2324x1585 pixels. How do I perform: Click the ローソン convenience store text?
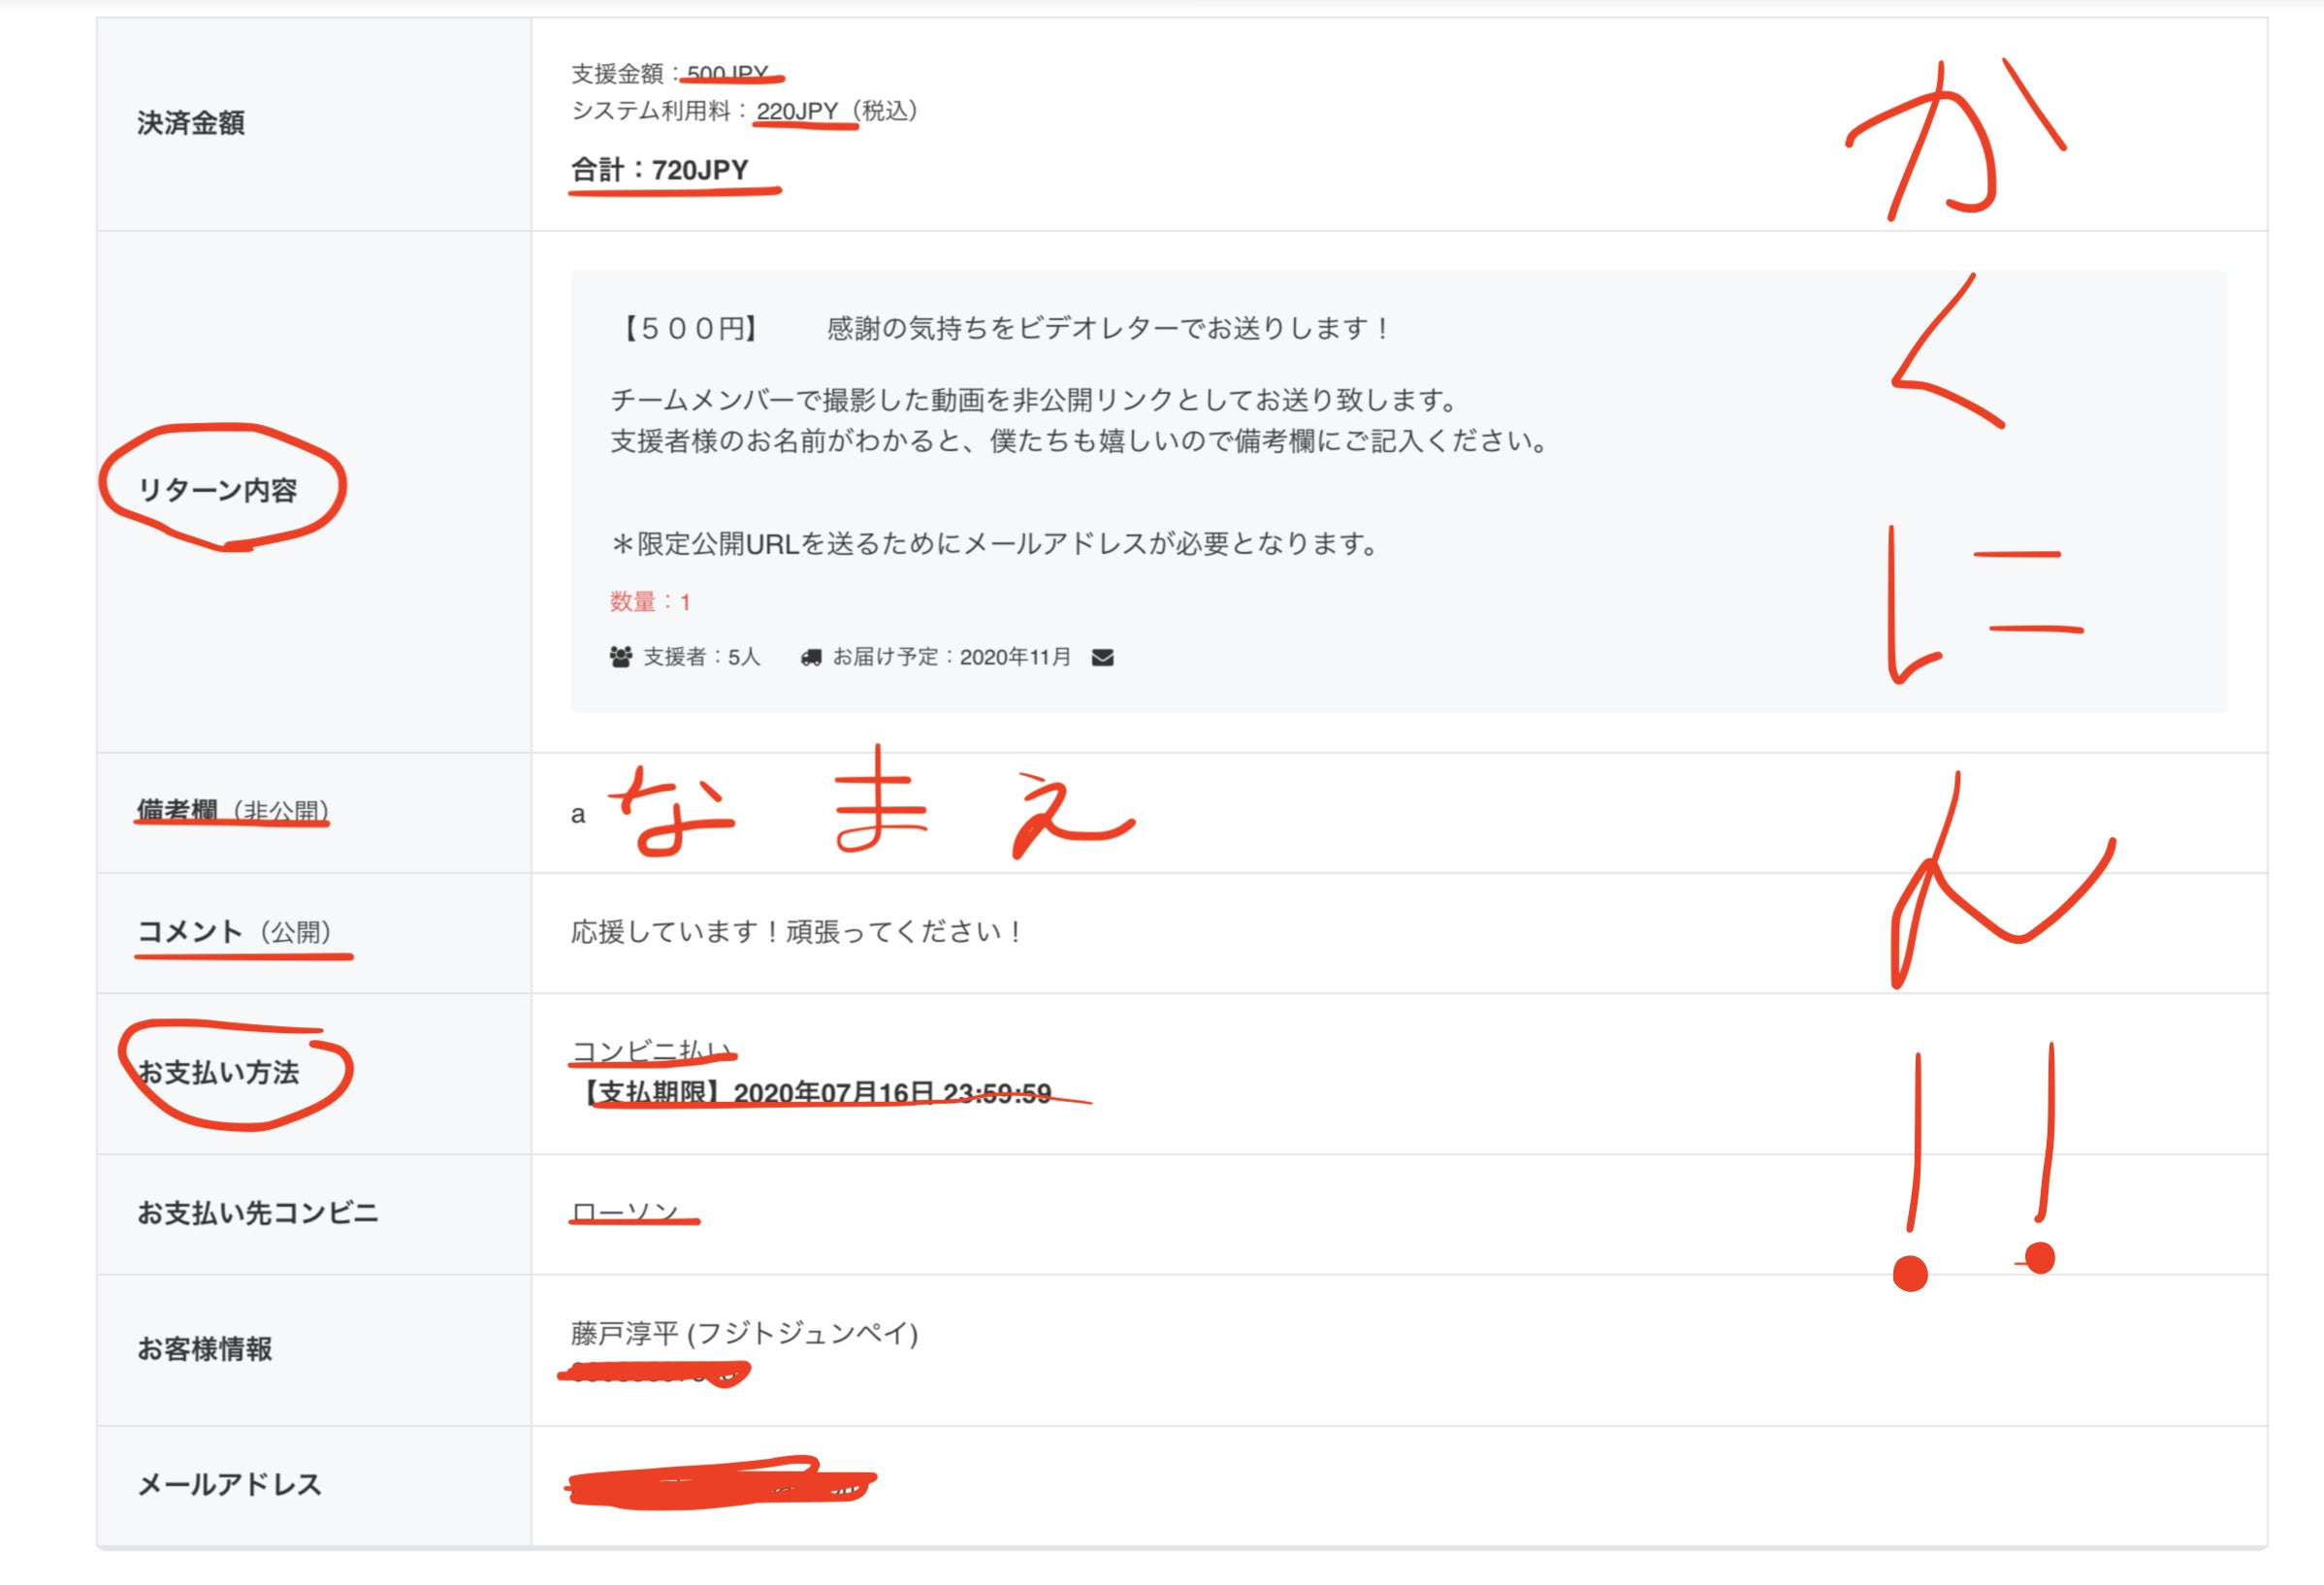click(626, 1212)
